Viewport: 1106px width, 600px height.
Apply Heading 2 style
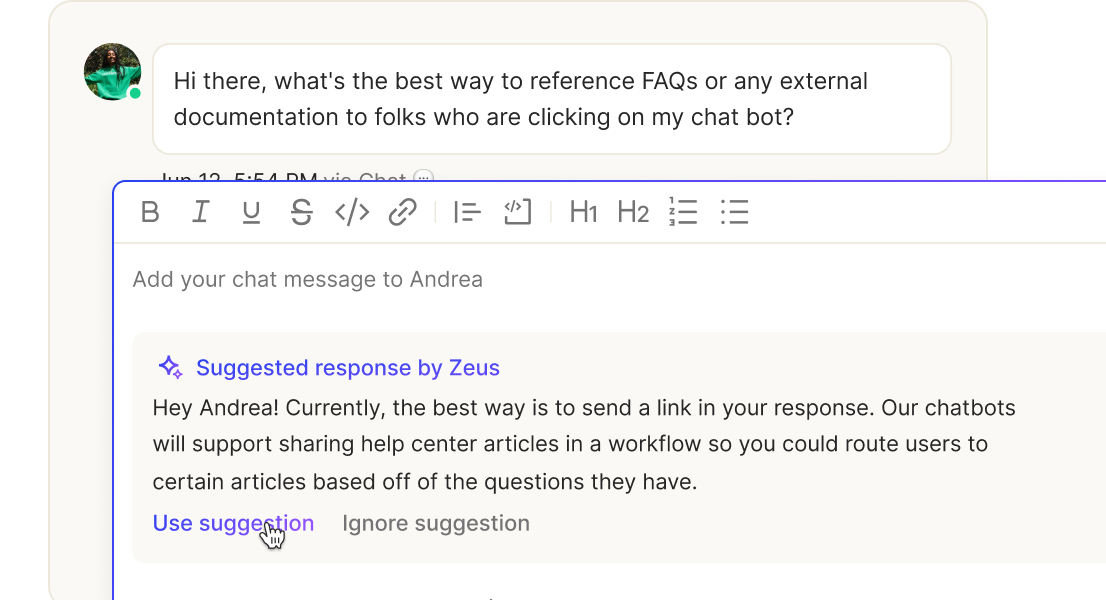coord(633,212)
